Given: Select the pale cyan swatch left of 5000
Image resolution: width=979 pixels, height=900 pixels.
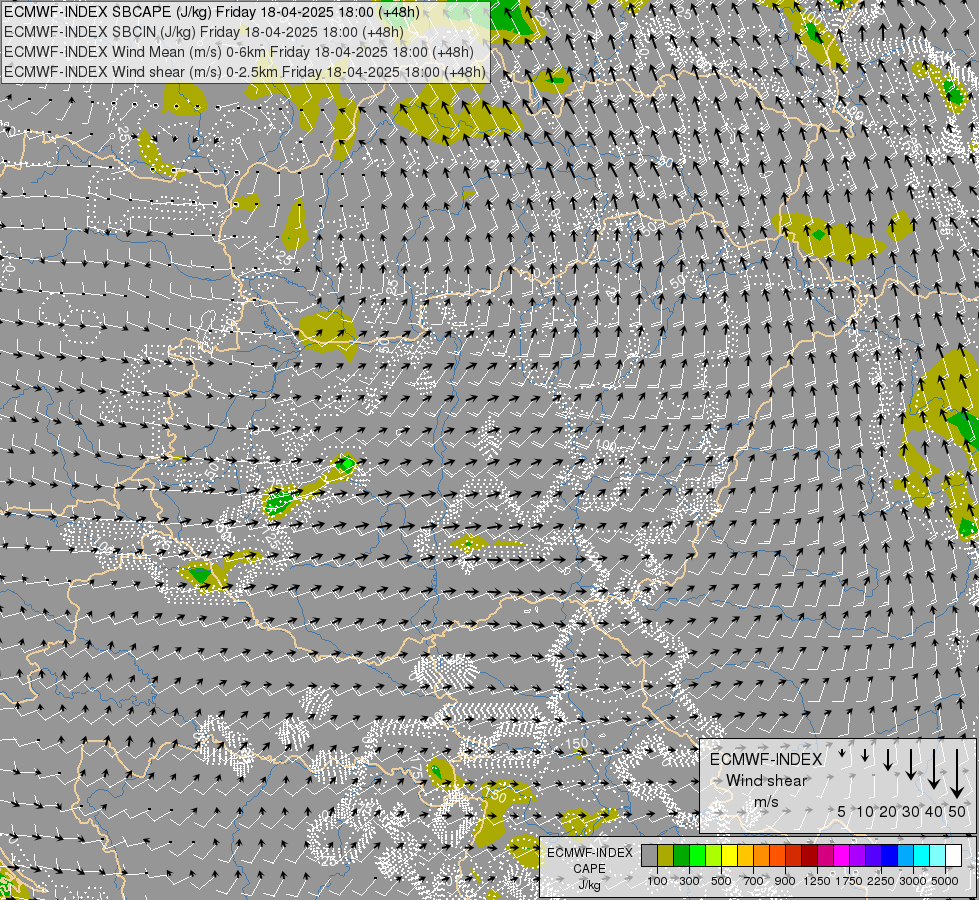Looking at the screenshot, I should pyautogui.click(x=938, y=856).
